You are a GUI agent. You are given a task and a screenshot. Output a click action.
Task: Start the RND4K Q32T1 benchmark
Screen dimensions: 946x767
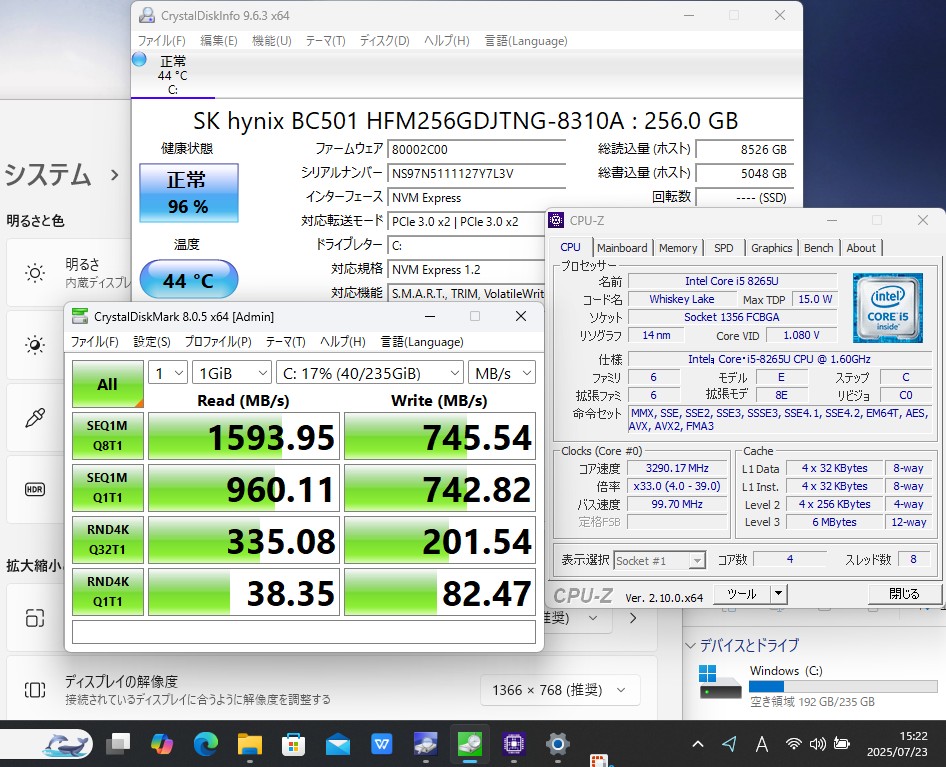coord(107,539)
